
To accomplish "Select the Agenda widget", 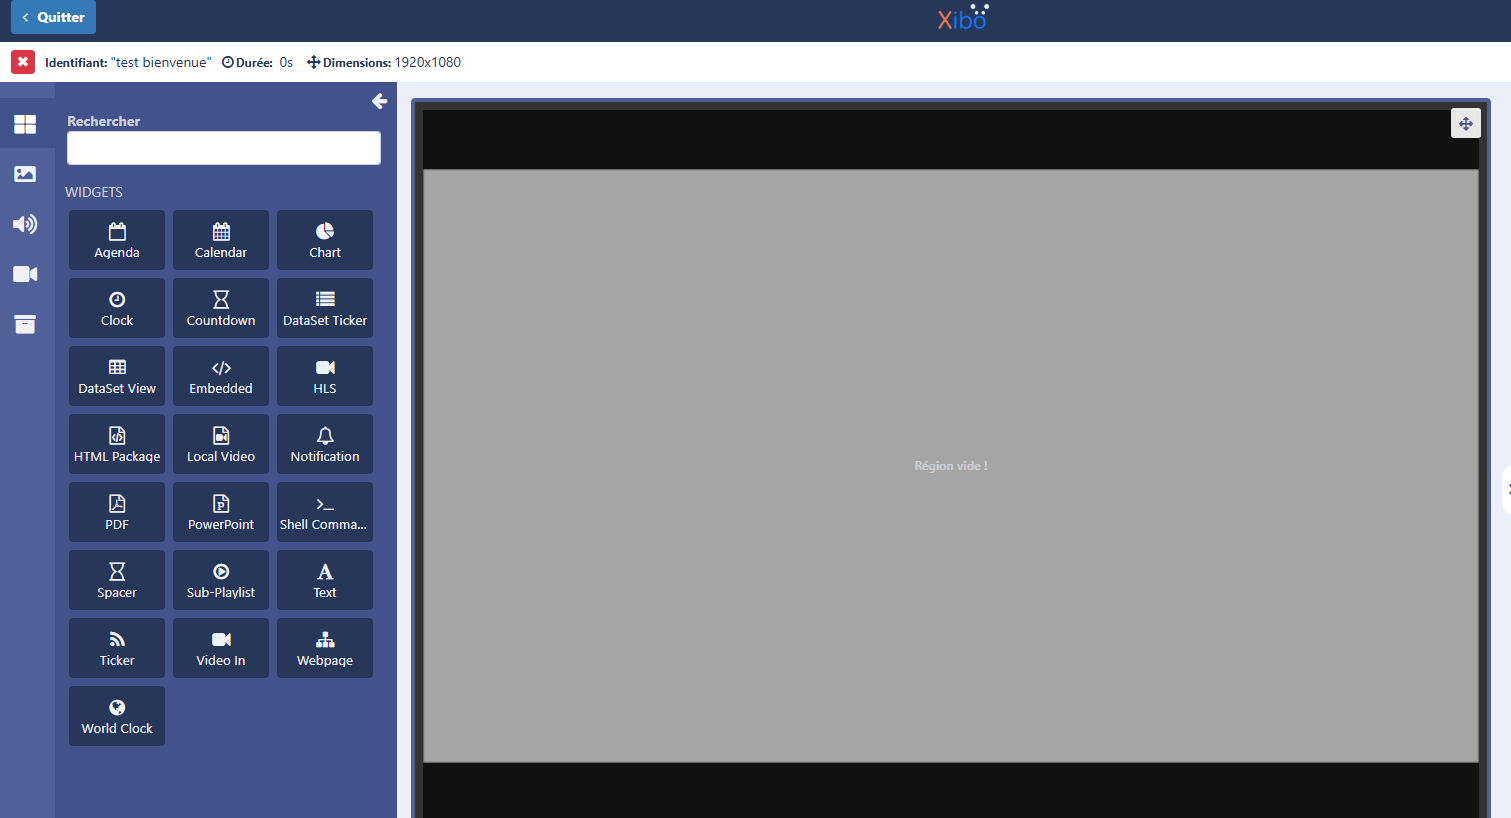I will click(x=117, y=240).
